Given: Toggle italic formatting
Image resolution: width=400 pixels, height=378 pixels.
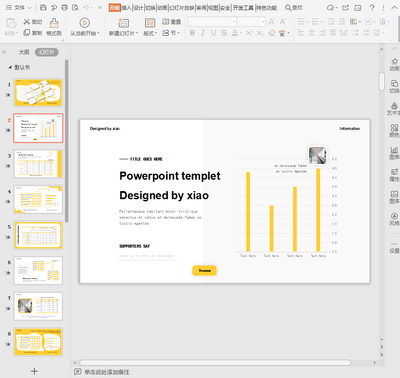Looking at the screenshot, I should pos(203,33).
